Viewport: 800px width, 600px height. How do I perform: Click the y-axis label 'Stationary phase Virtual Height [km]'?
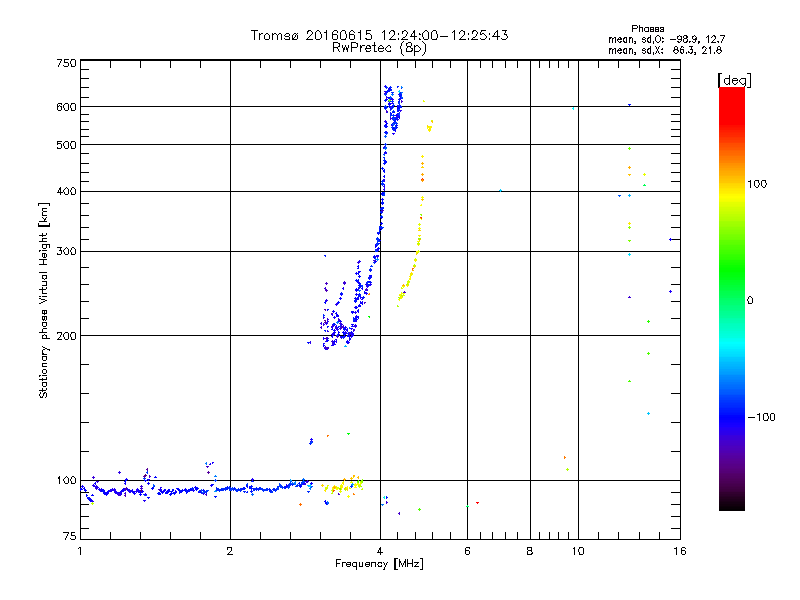coord(43,301)
